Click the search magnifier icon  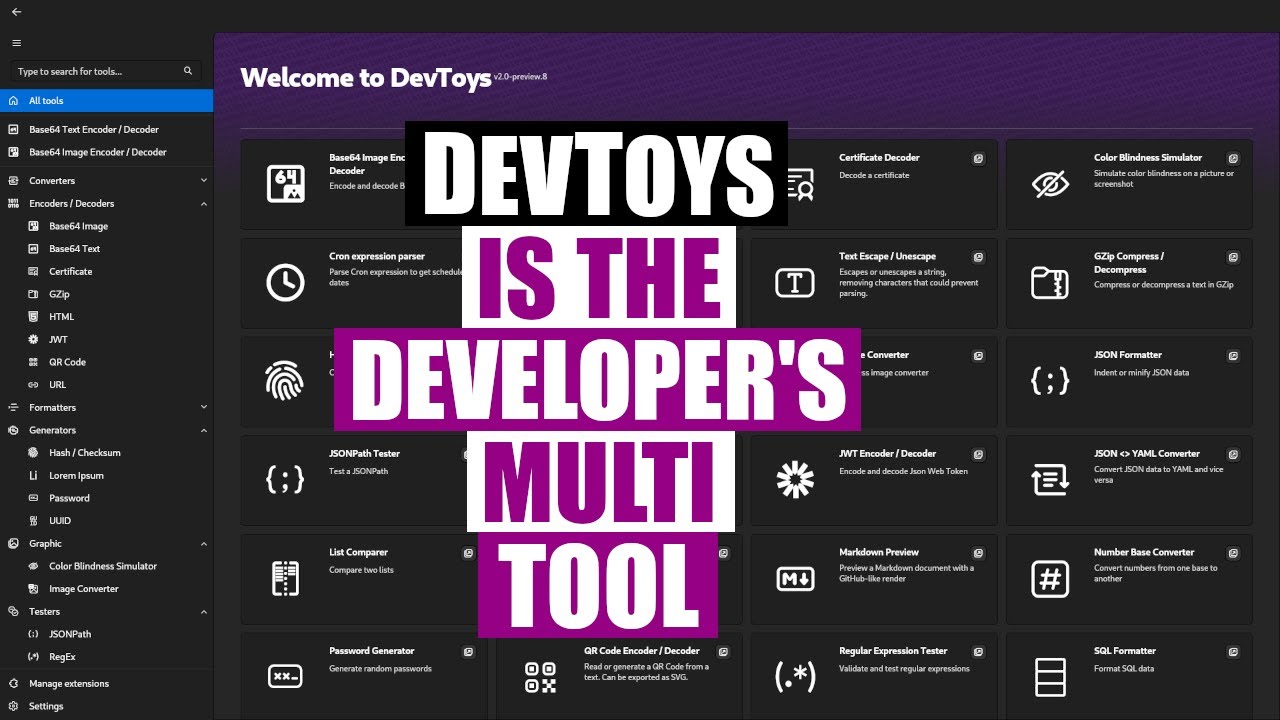pos(188,71)
